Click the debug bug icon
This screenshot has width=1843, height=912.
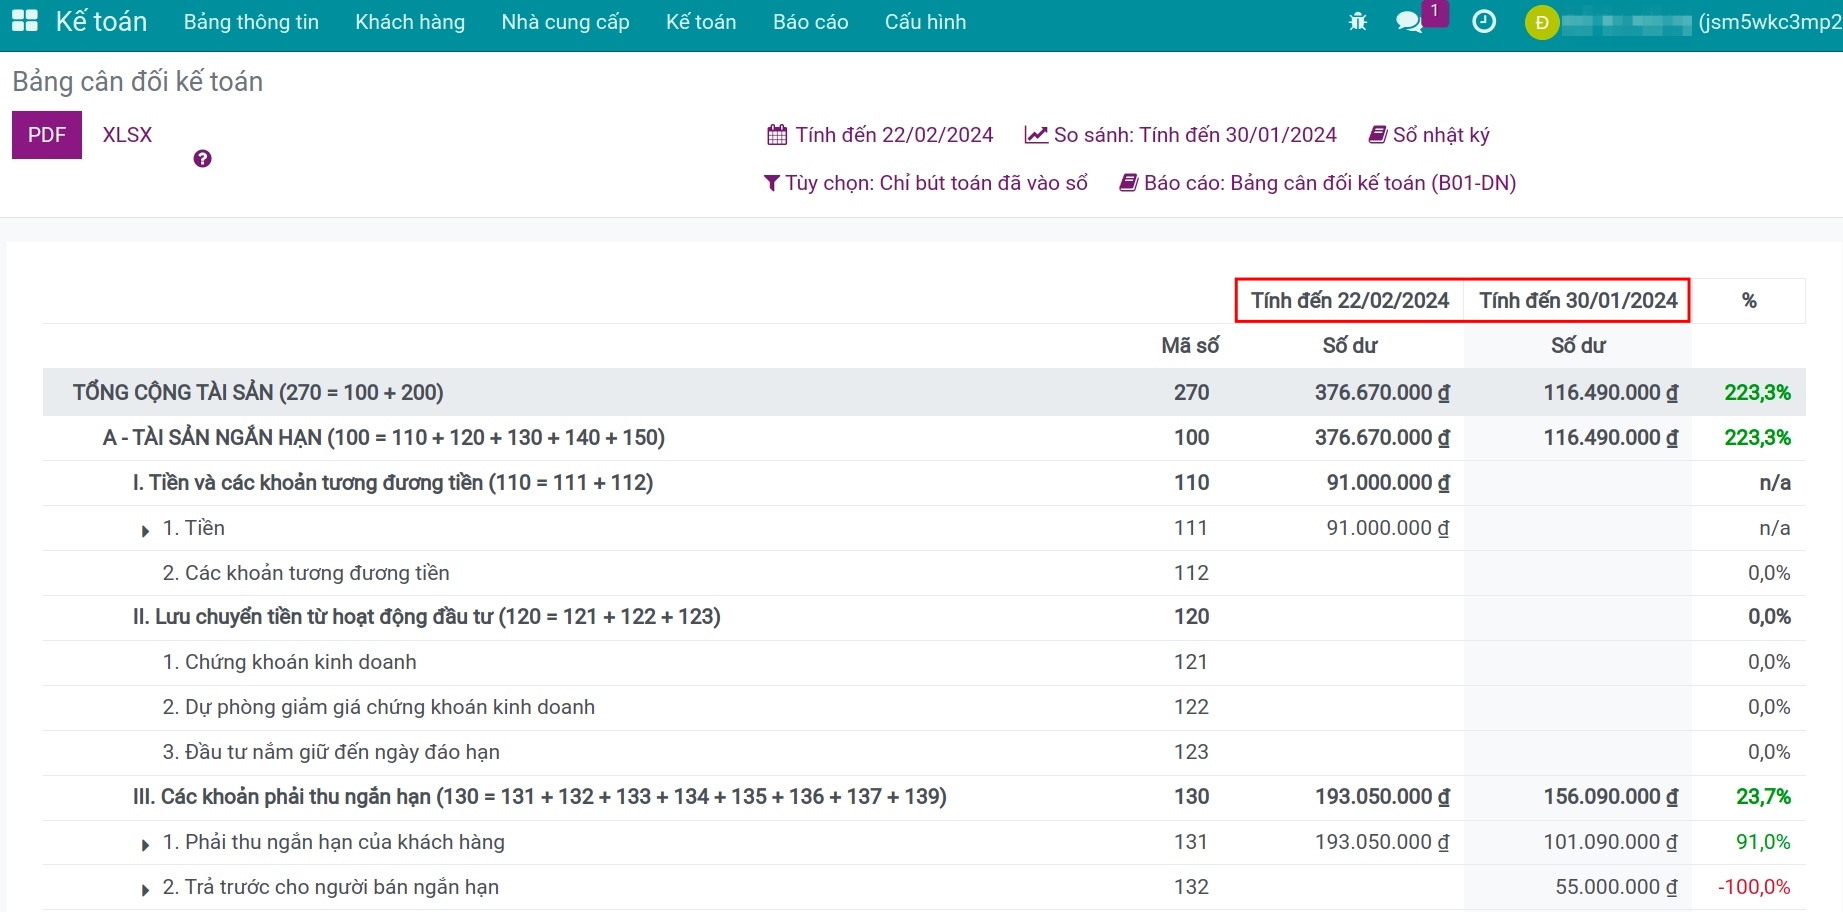(x=1357, y=21)
